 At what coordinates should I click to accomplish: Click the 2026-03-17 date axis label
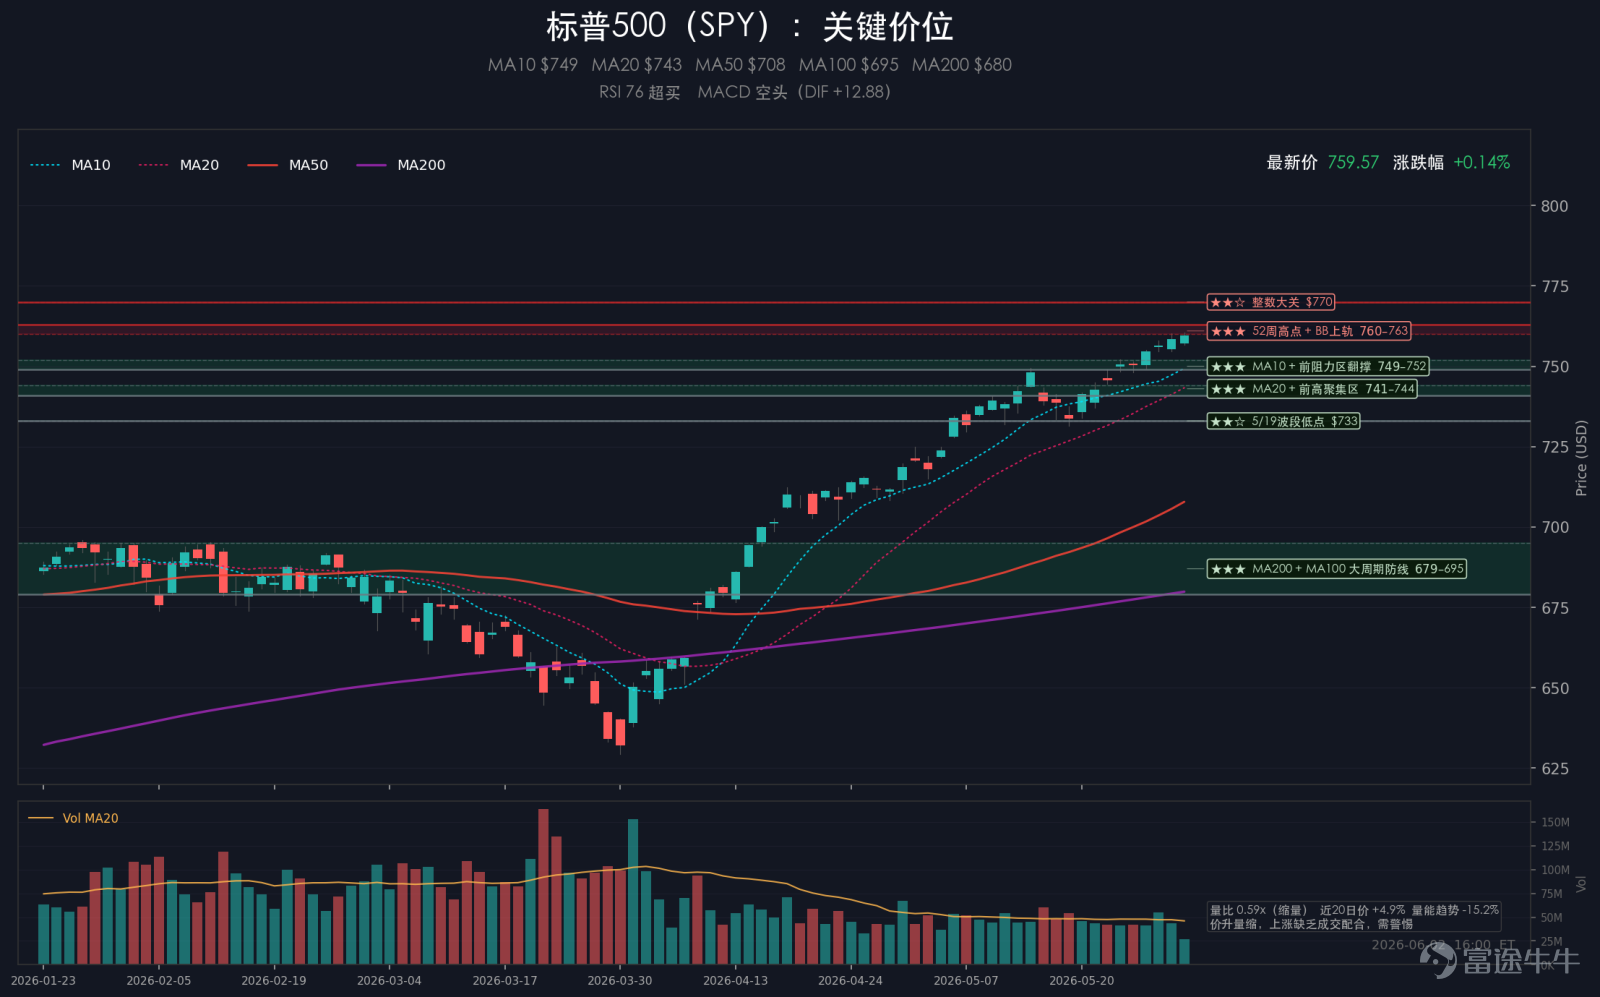tap(505, 980)
